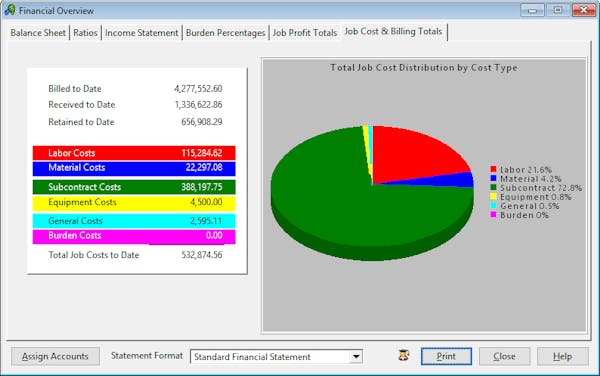This screenshot has height=376, width=600.
Task: Print the financial statement
Action: (x=446, y=356)
